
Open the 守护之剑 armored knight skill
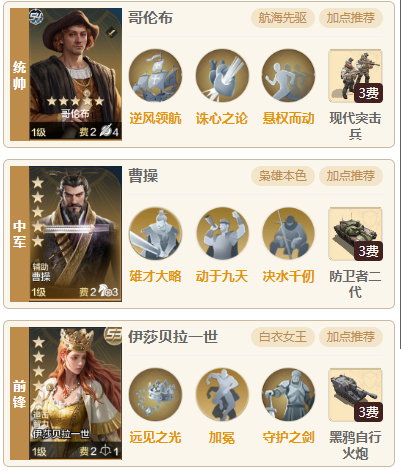288,395
